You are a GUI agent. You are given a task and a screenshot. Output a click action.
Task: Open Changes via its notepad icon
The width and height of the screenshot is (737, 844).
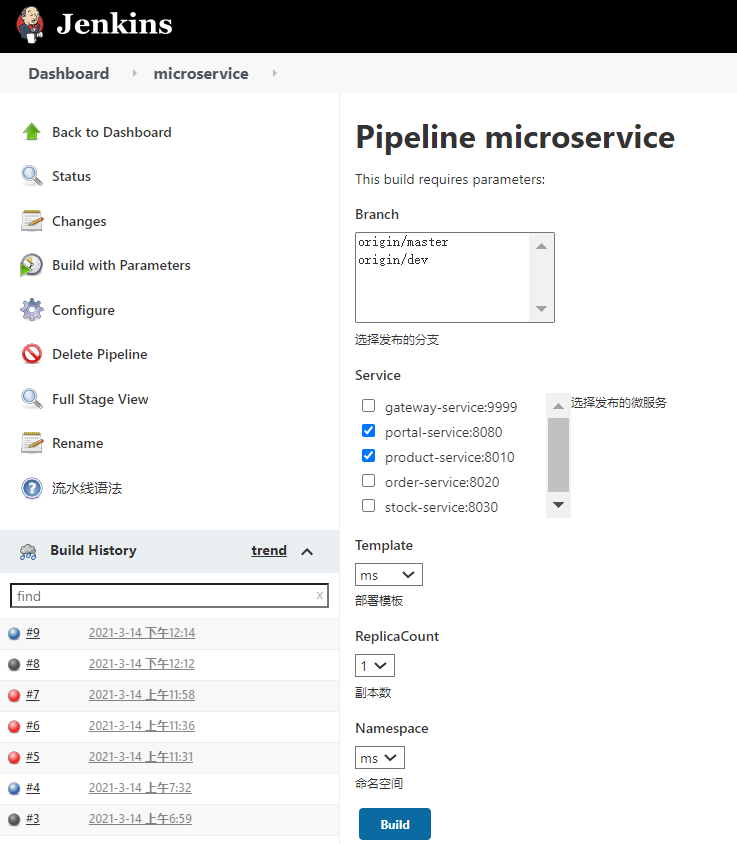[x=32, y=221]
